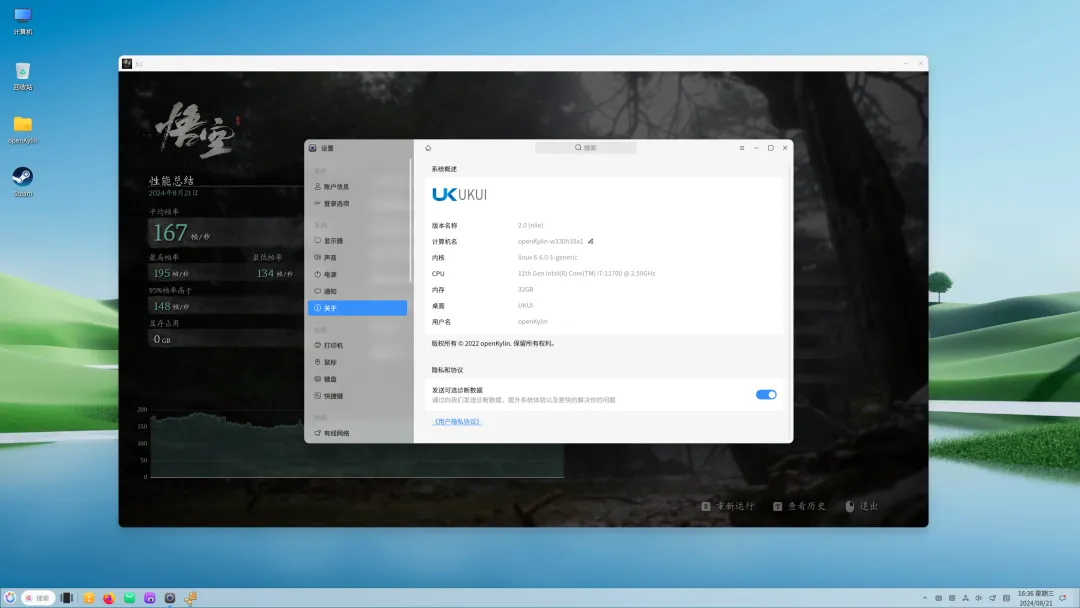
Task: Open the orange app icon on the taskbar
Action: click(x=89, y=598)
